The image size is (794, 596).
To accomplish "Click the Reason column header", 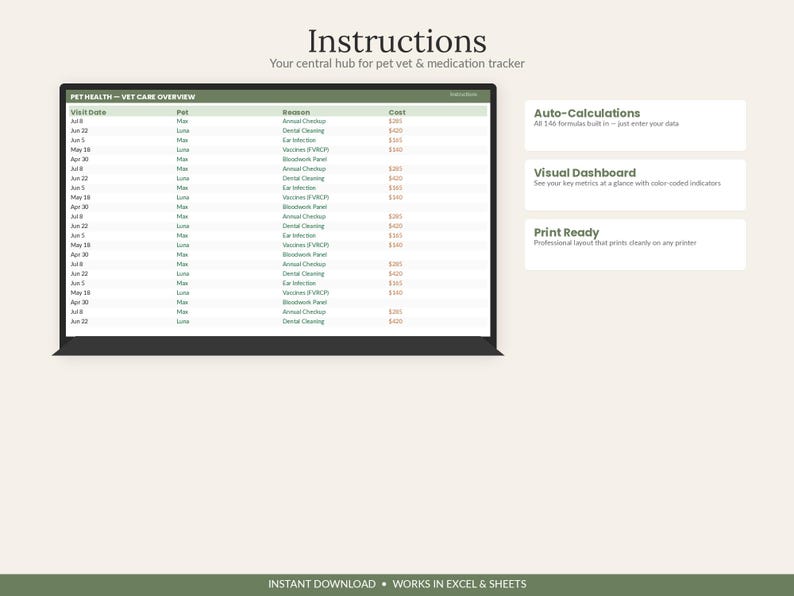I will coord(296,112).
